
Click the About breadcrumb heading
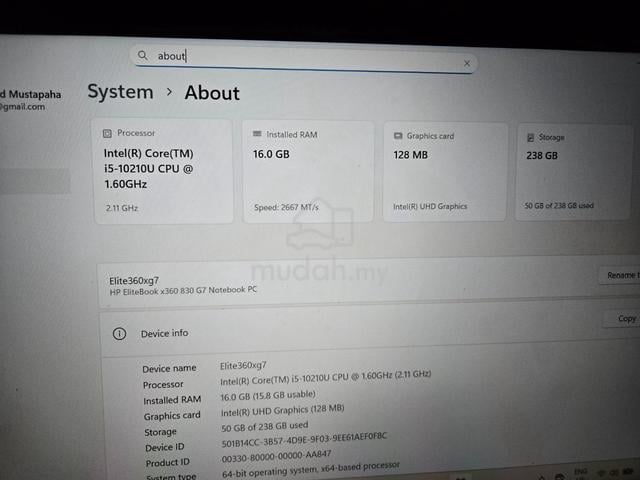212,93
